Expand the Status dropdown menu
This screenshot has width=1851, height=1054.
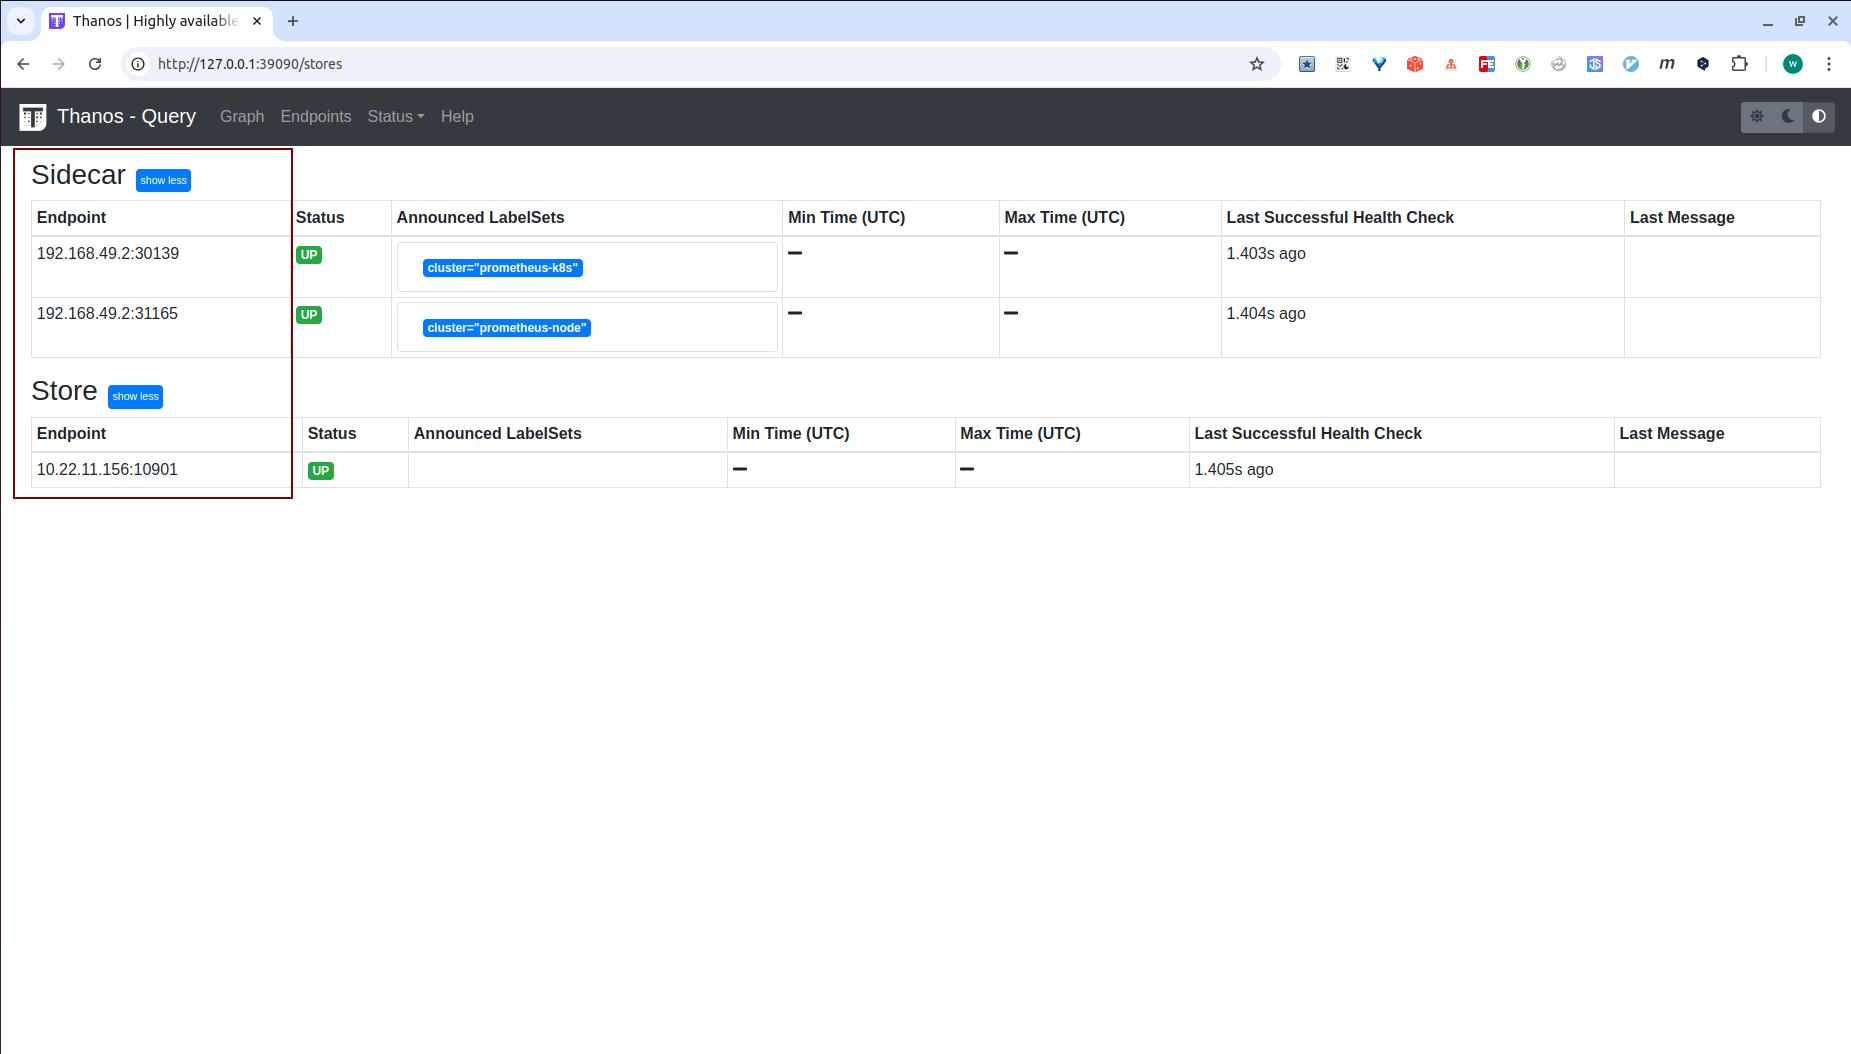point(396,117)
